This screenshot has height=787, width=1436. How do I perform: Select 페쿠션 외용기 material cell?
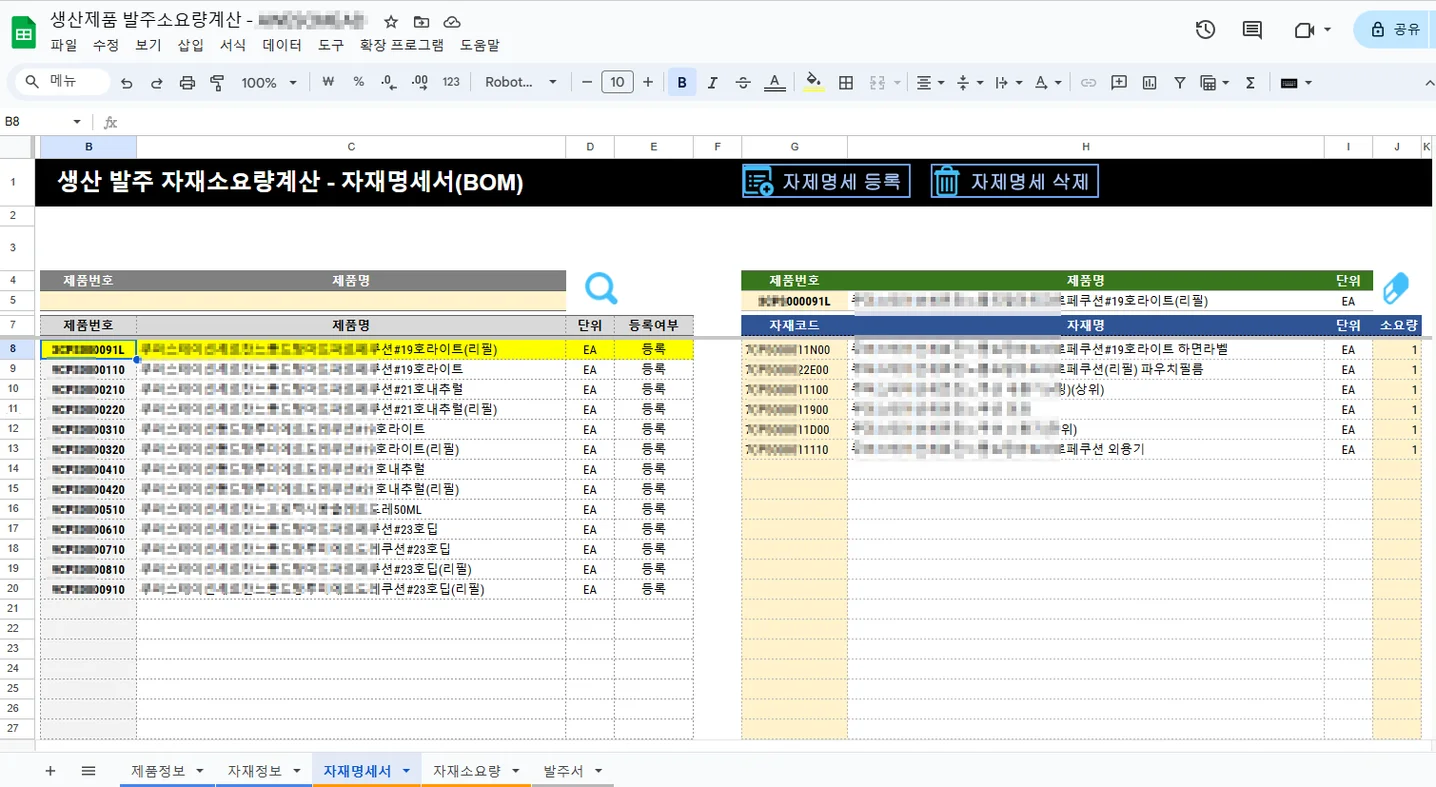click(x=1086, y=450)
